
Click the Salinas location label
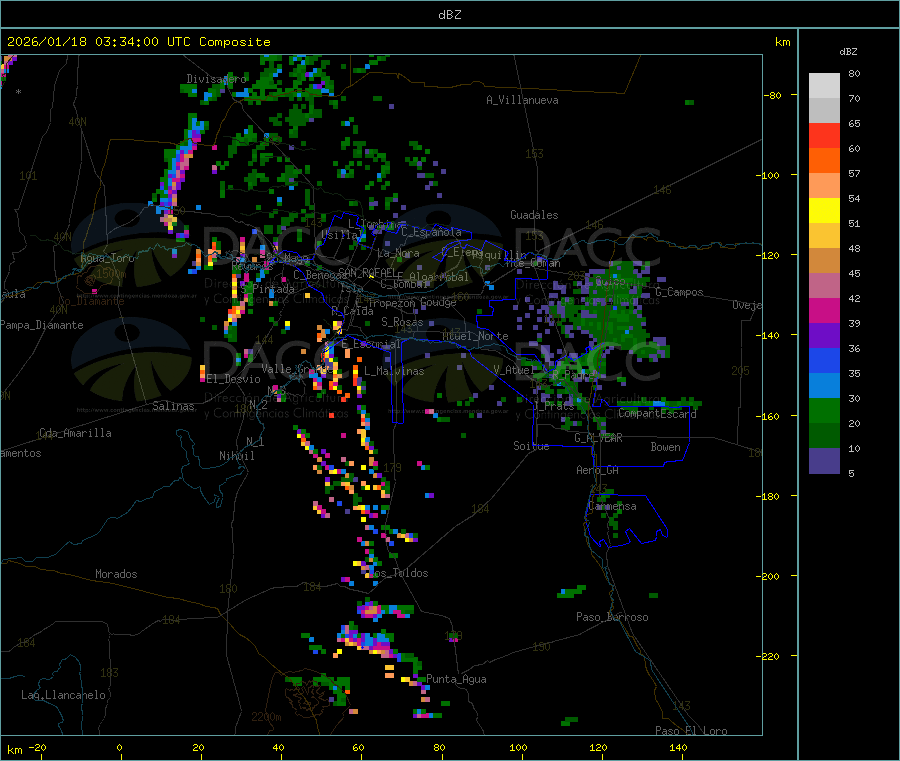click(173, 406)
